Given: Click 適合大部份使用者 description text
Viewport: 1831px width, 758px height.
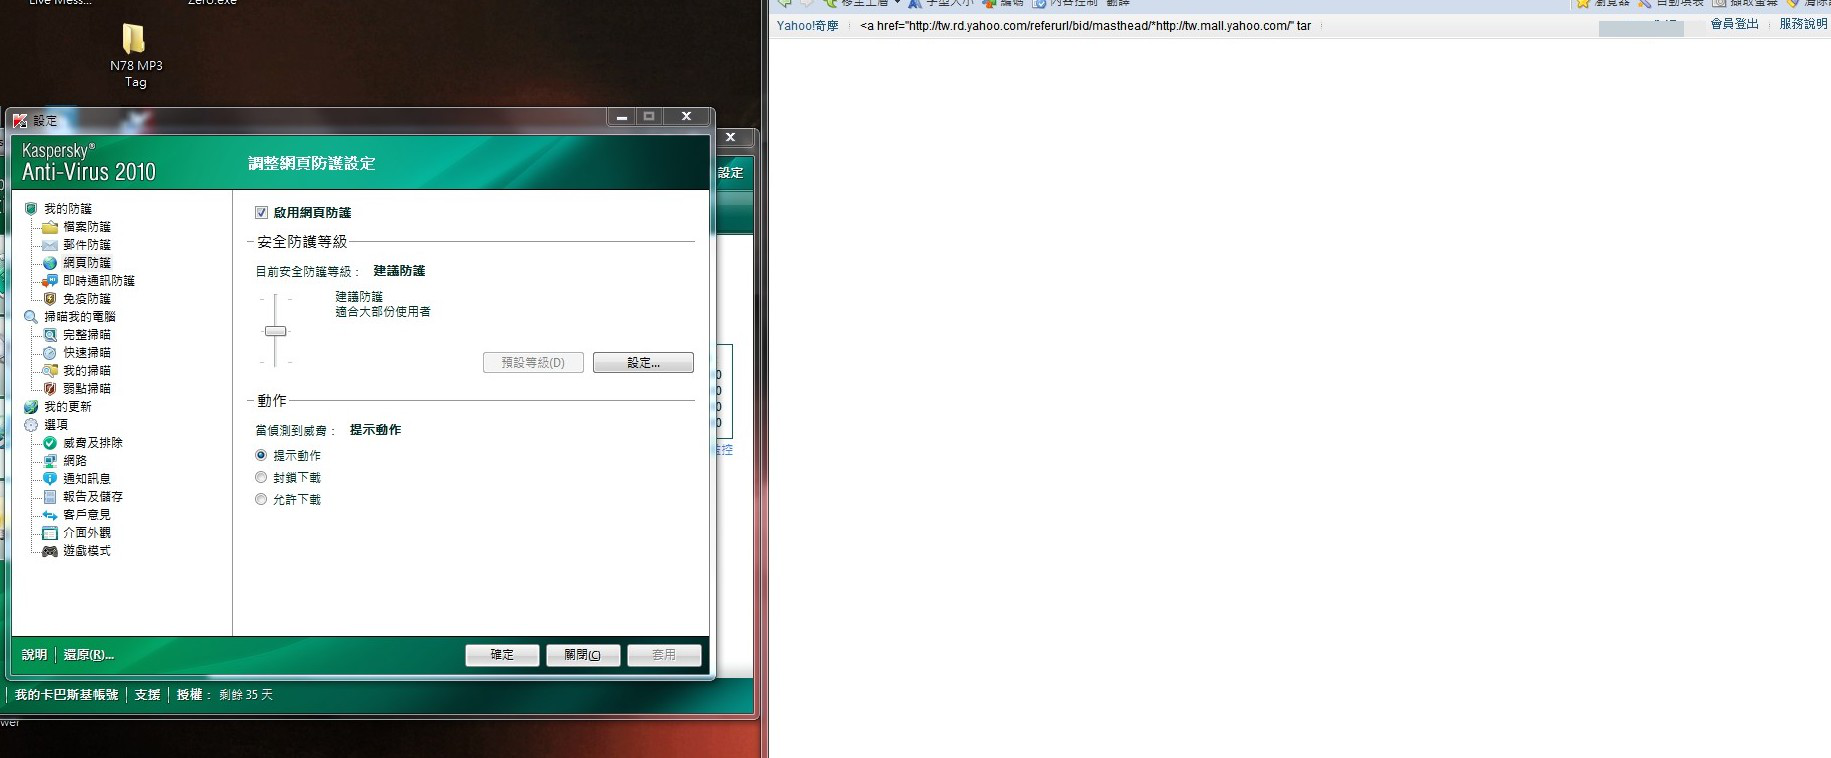Looking at the screenshot, I should click(x=383, y=312).
